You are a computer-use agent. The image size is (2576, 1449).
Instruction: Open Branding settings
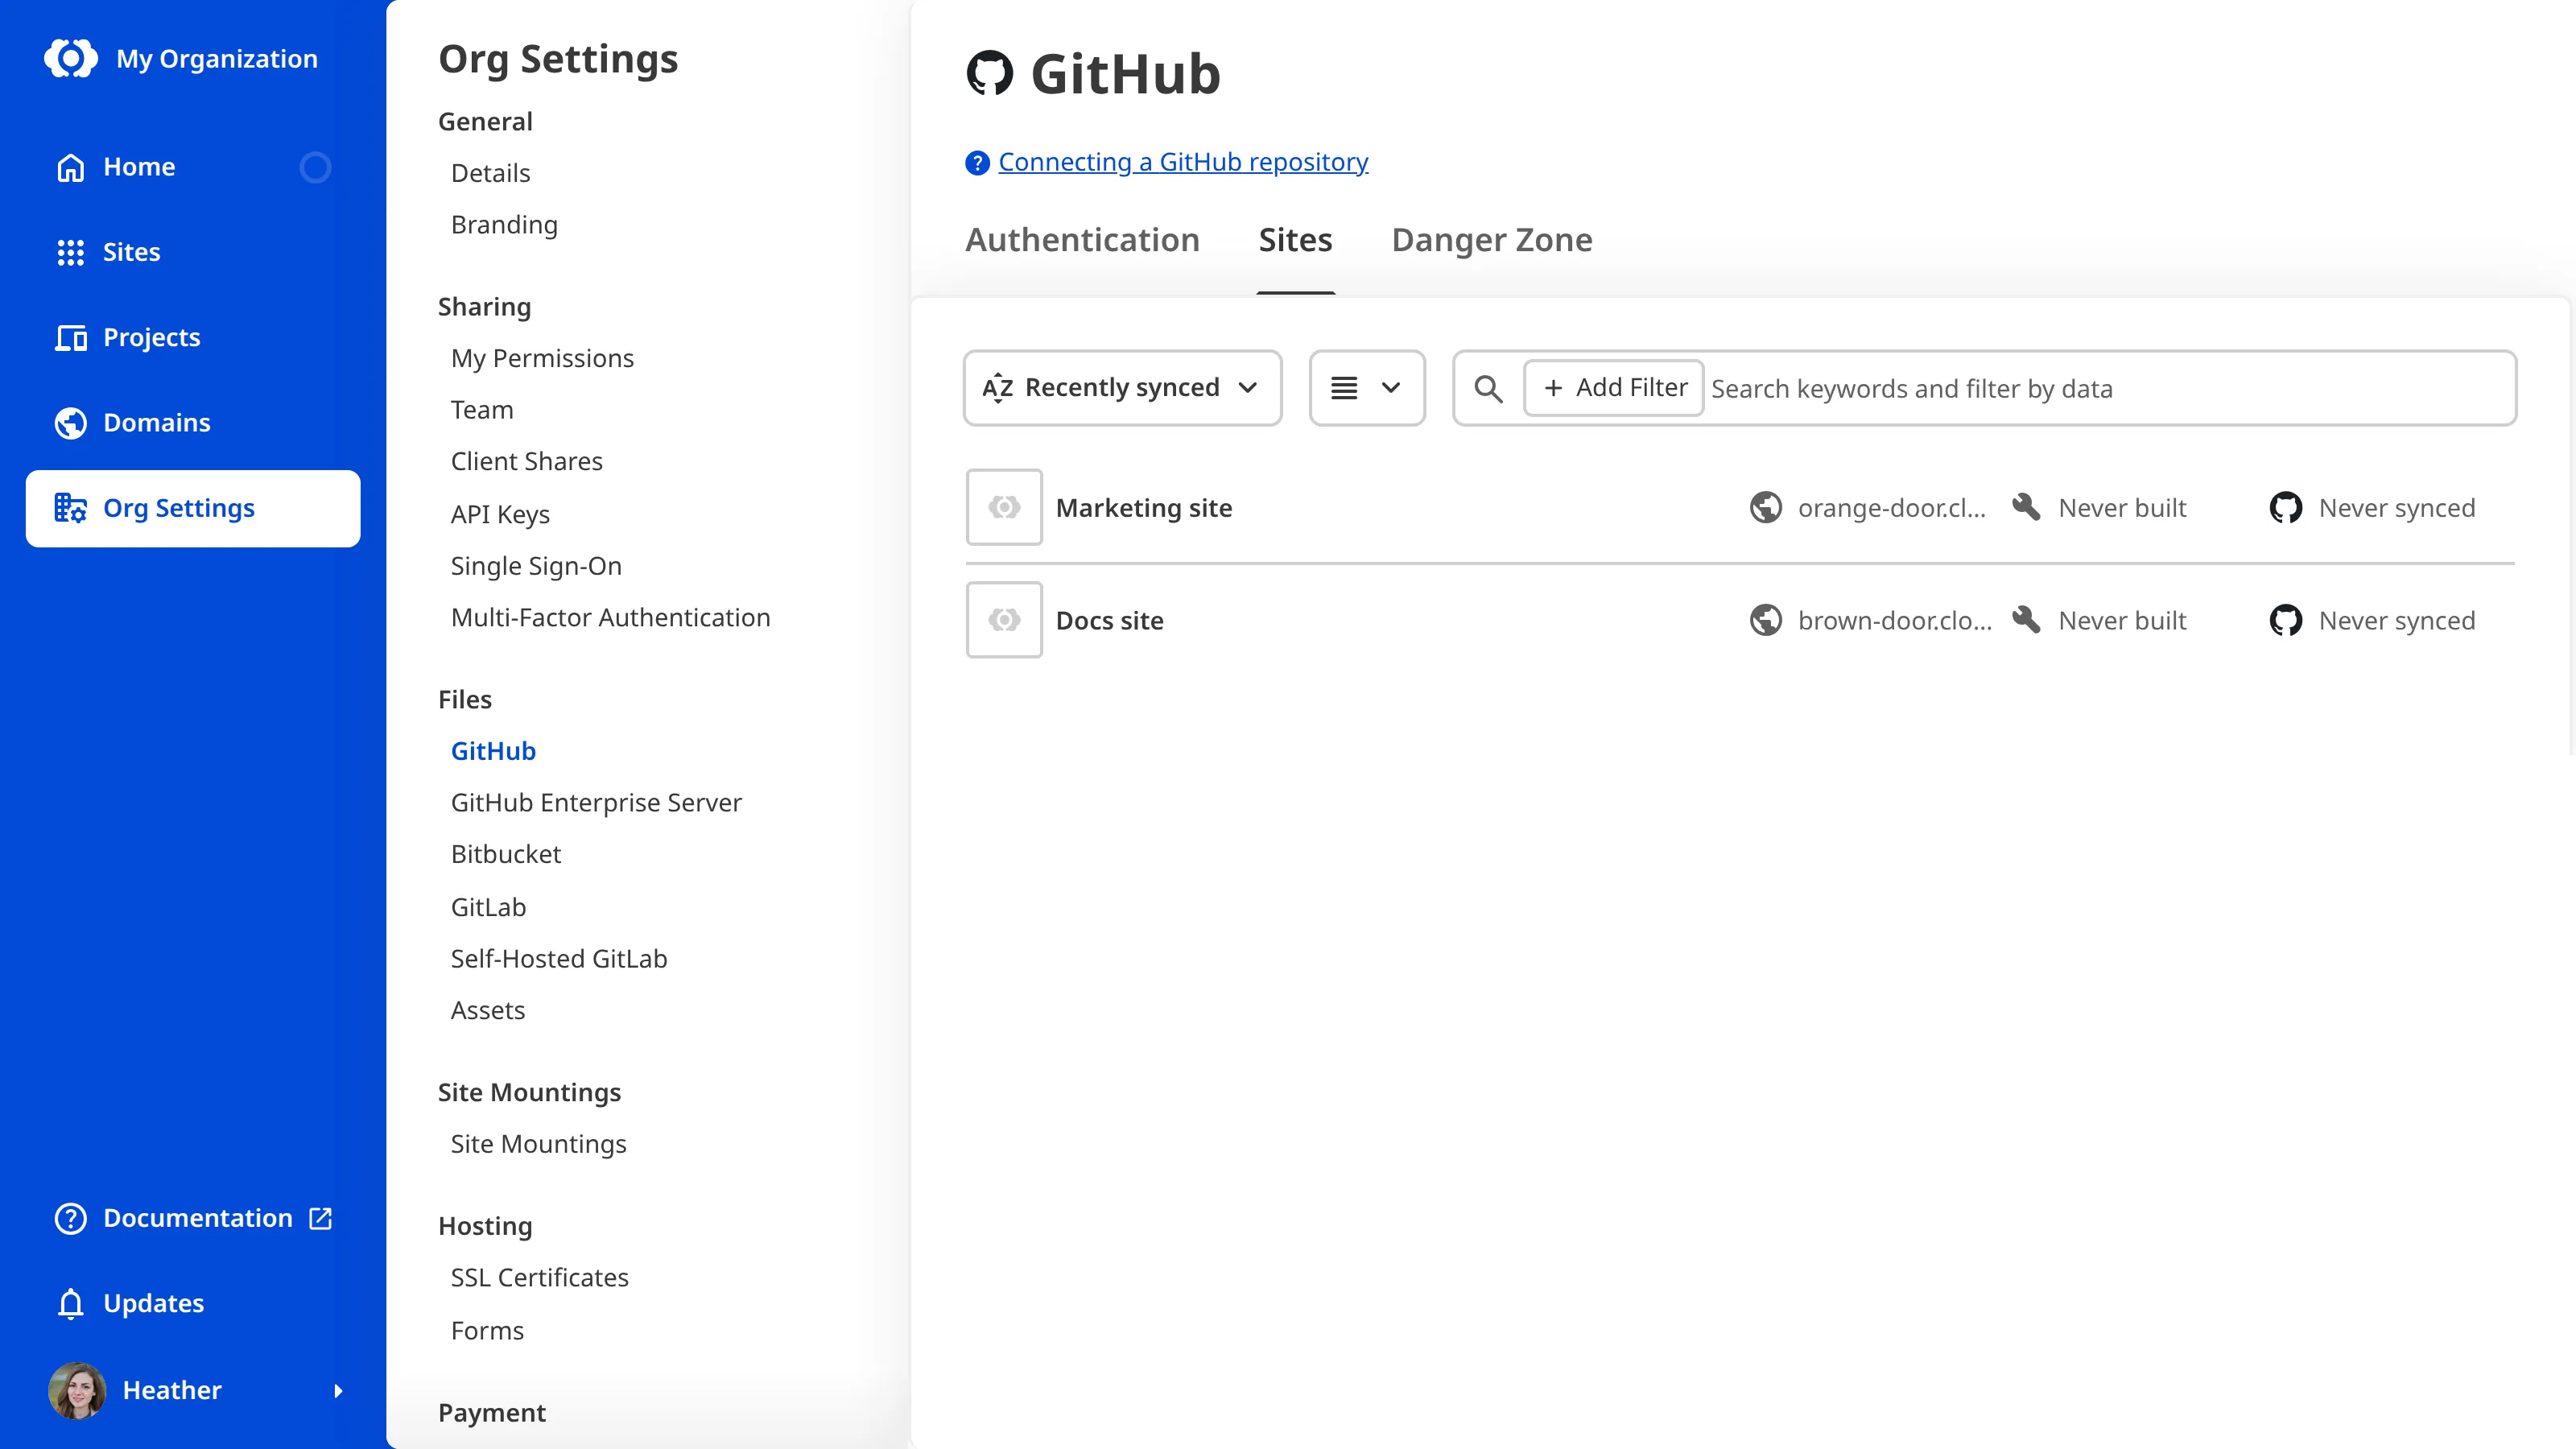click(x=504, y=224)
